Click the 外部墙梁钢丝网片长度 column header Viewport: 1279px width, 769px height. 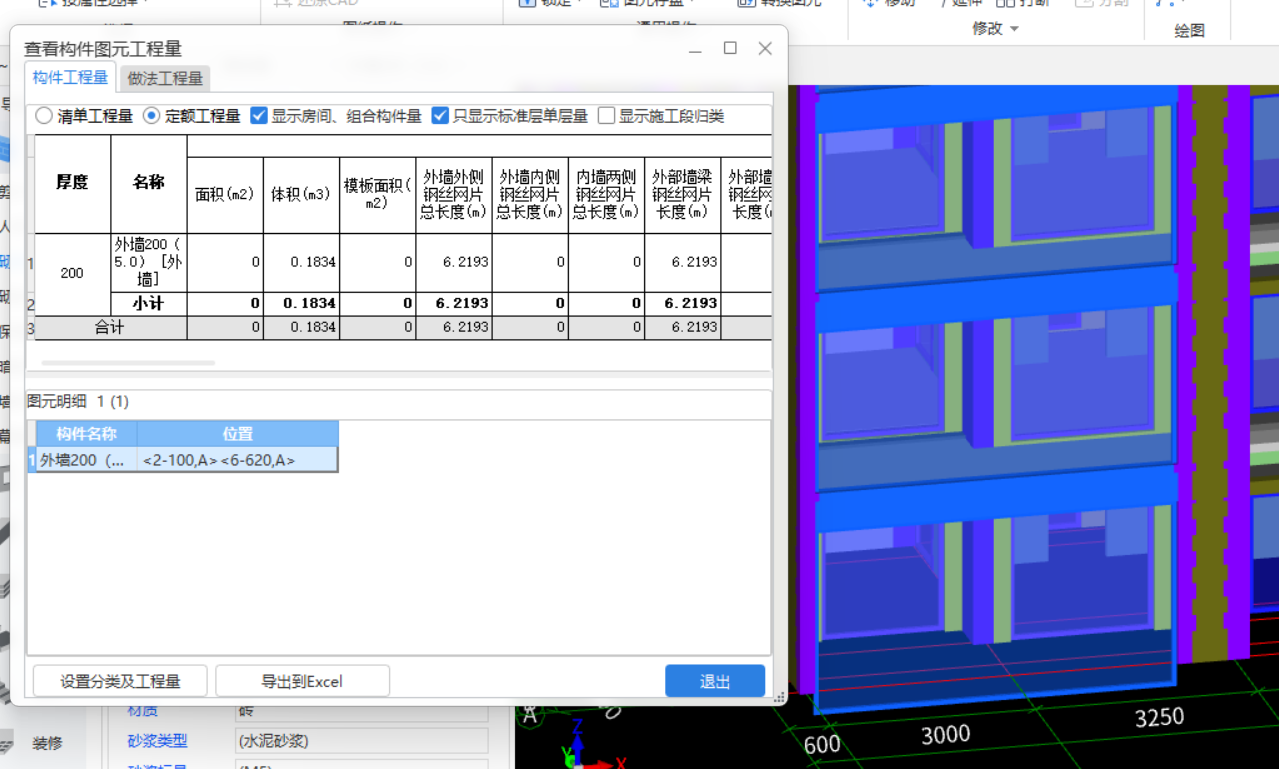(x=682, y=194)
